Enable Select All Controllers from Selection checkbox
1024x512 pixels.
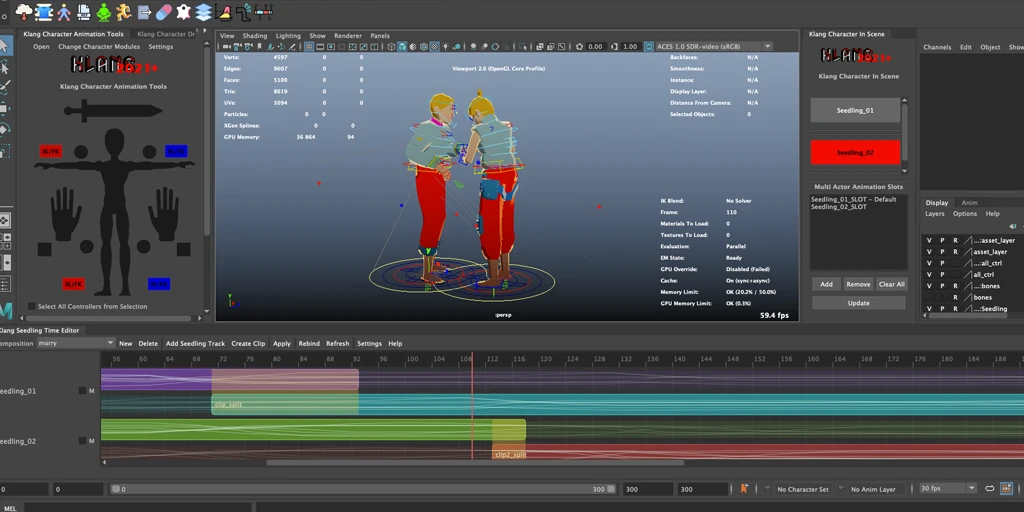pyautogui.click(x=31, y=306)
